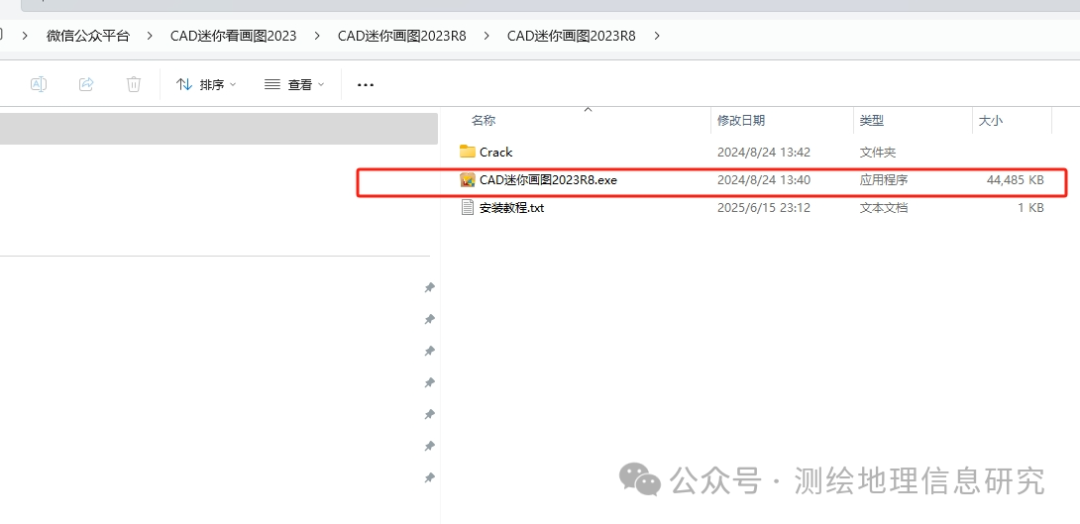Click the 文件夹 type cell

point(878,152)
